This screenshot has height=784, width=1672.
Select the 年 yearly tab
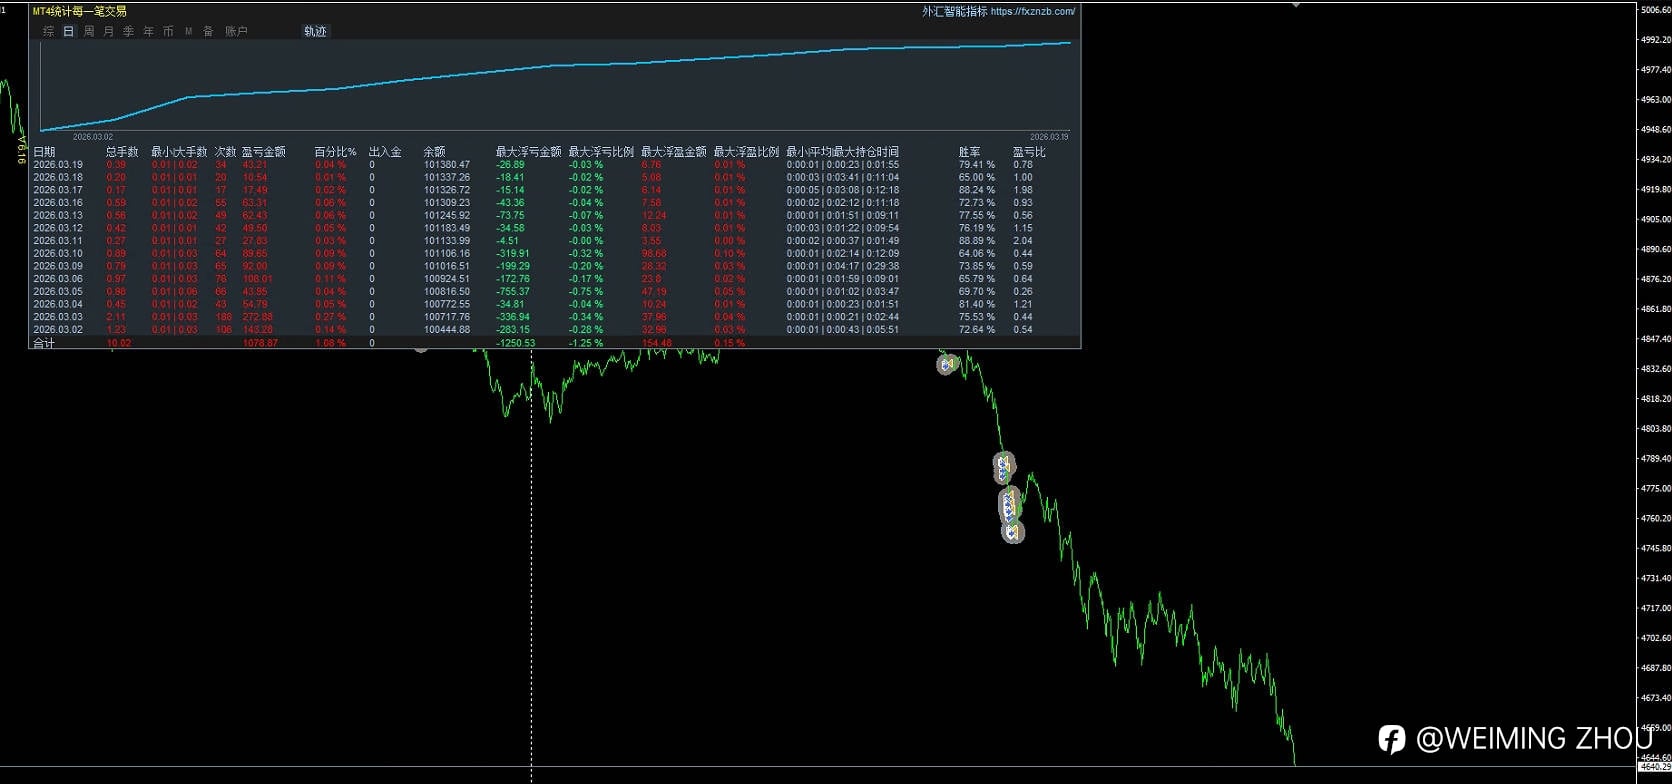[148, 32]
